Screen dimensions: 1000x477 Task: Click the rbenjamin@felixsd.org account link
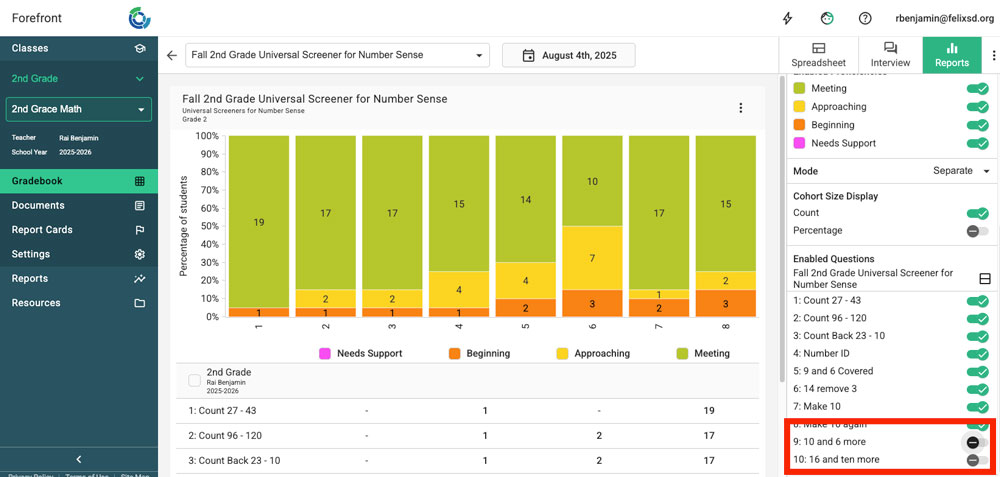[x=937, y=18]
